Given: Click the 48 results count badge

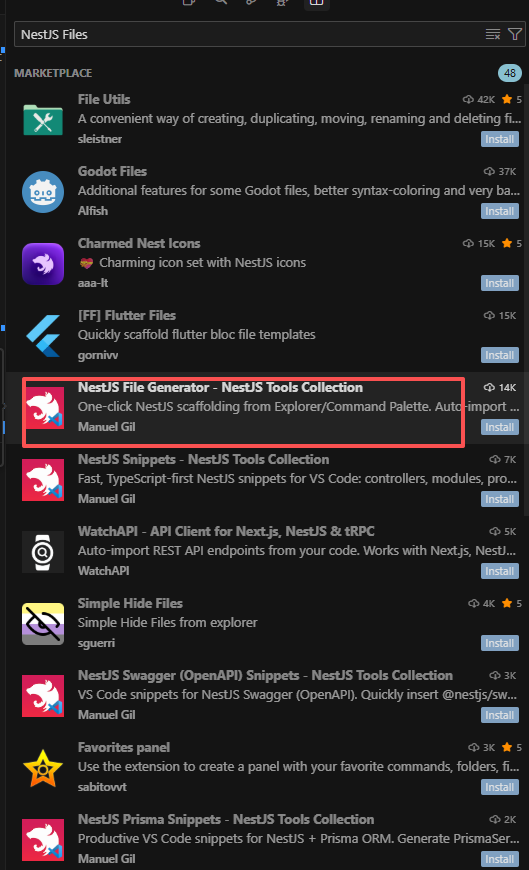Looking at the screenshot, I should coord(510,73).
